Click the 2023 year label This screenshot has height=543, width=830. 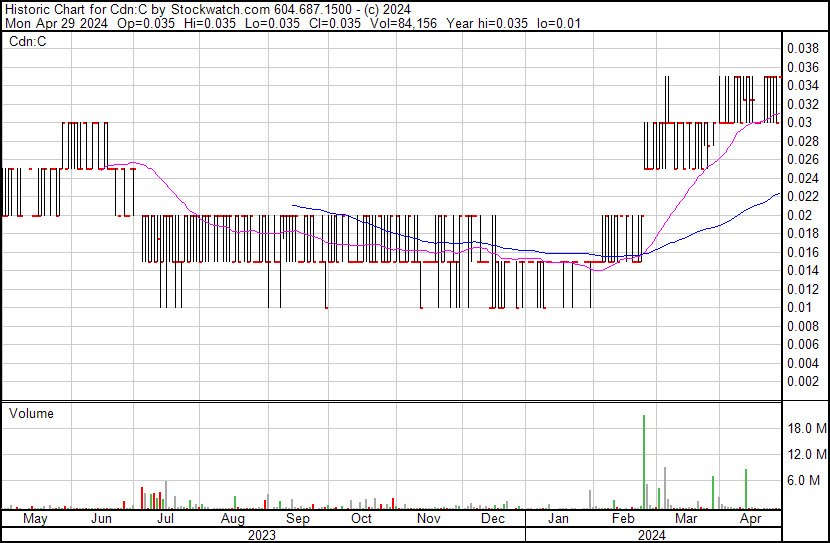262,534
